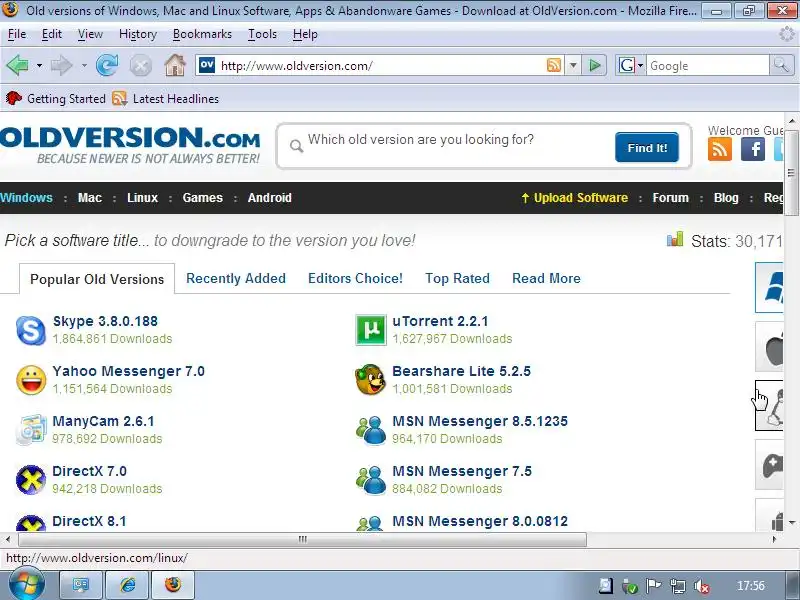This screenshot has width=800, height=600.
Task: Click the Skype 3.8.0.188 link
Action: coord(105,321)
